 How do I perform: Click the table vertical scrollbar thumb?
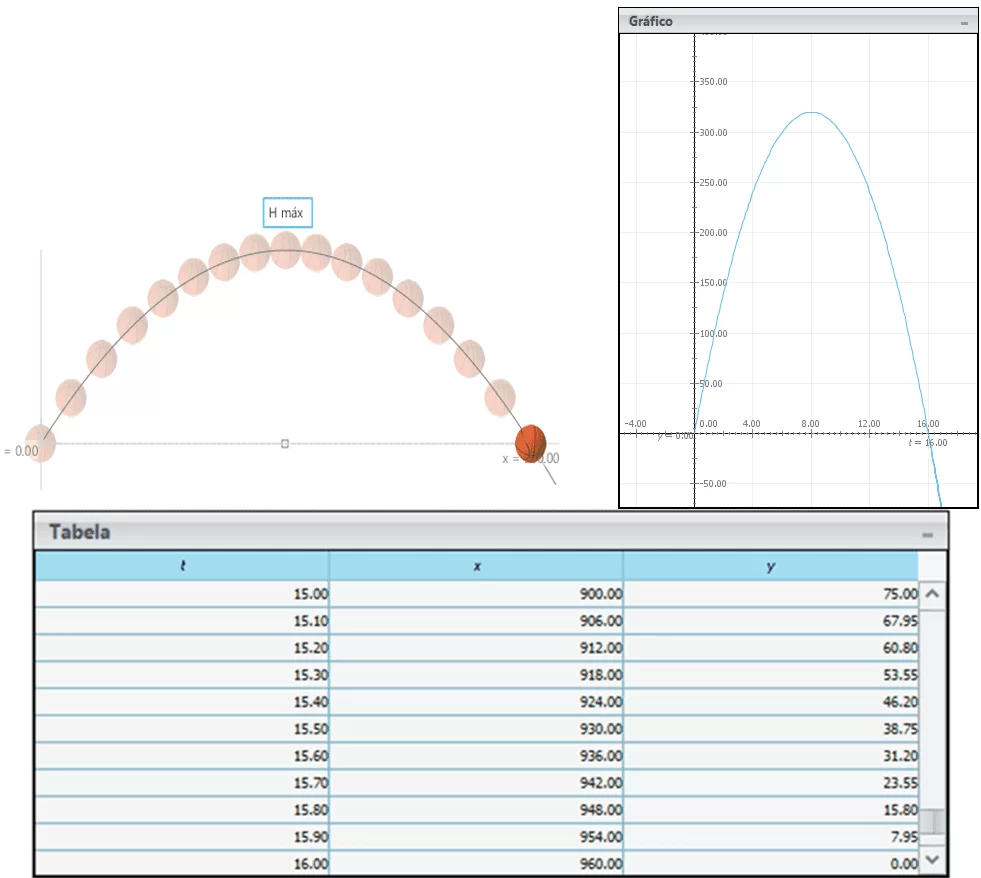[x=932, y=822]
